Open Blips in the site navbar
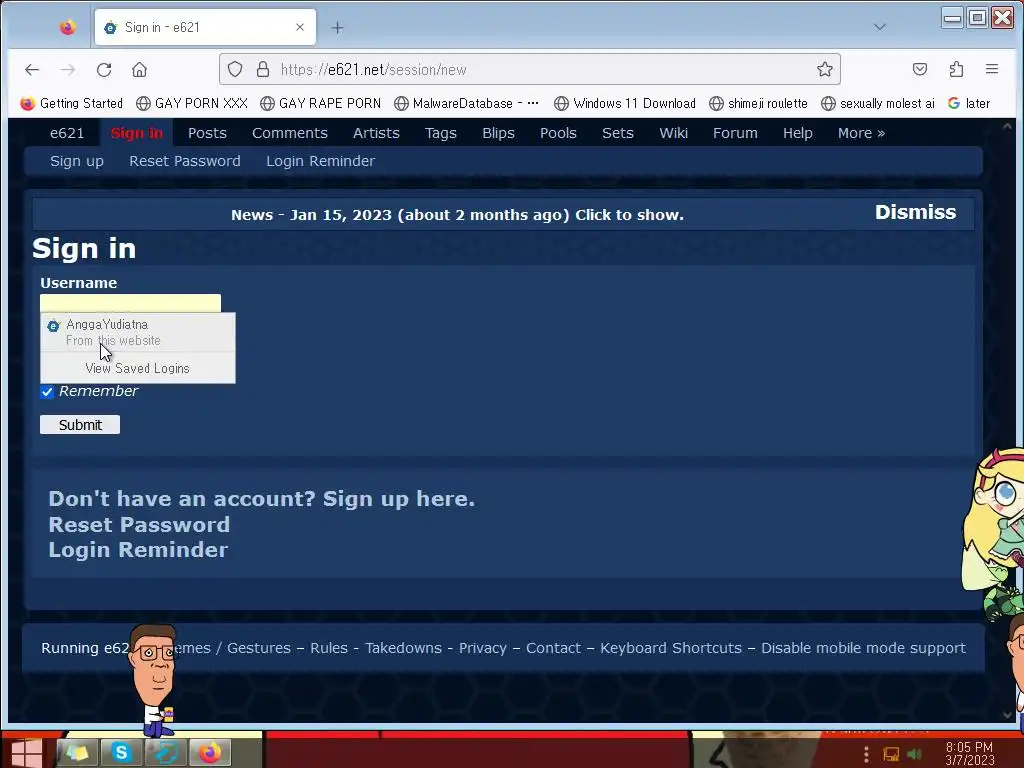The image size is (1024, 768). click(x=498, y=133)
